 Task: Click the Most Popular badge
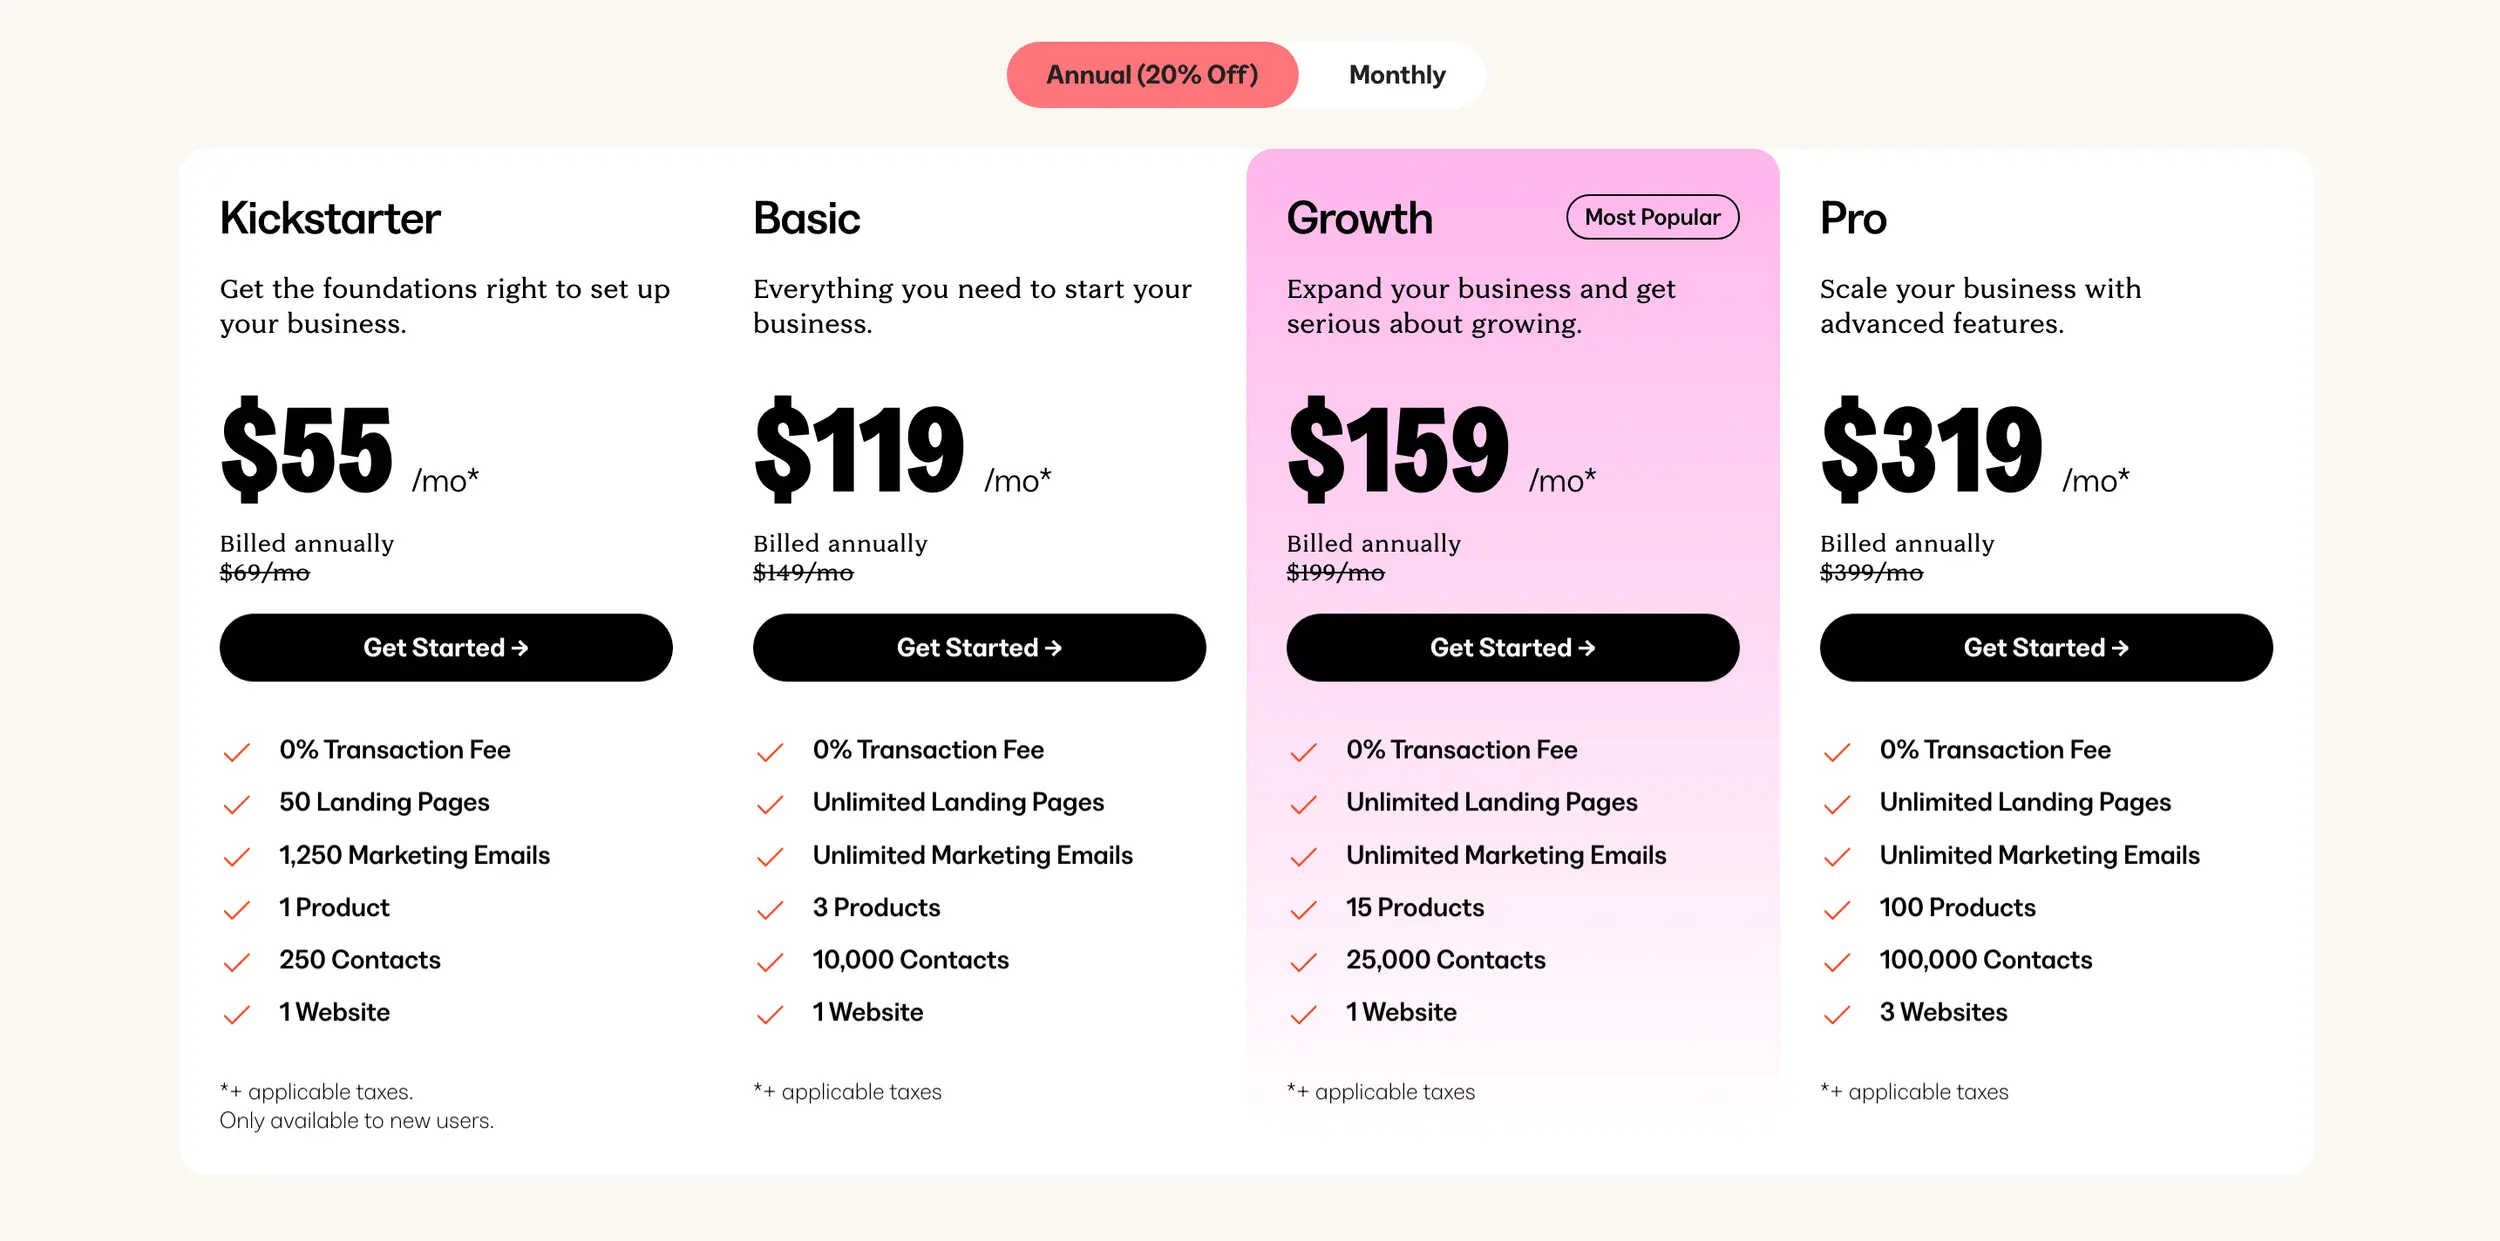pos(1652,217)
